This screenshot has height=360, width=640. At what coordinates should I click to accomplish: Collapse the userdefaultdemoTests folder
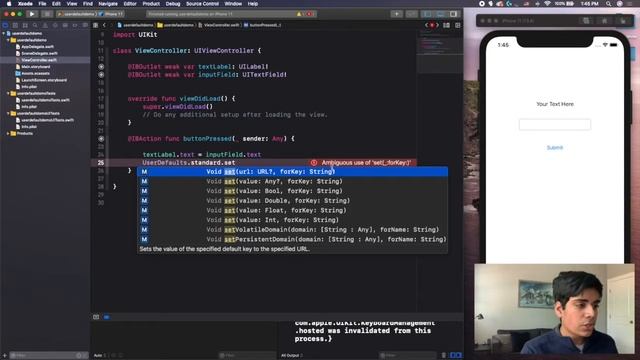click(8, 93)
